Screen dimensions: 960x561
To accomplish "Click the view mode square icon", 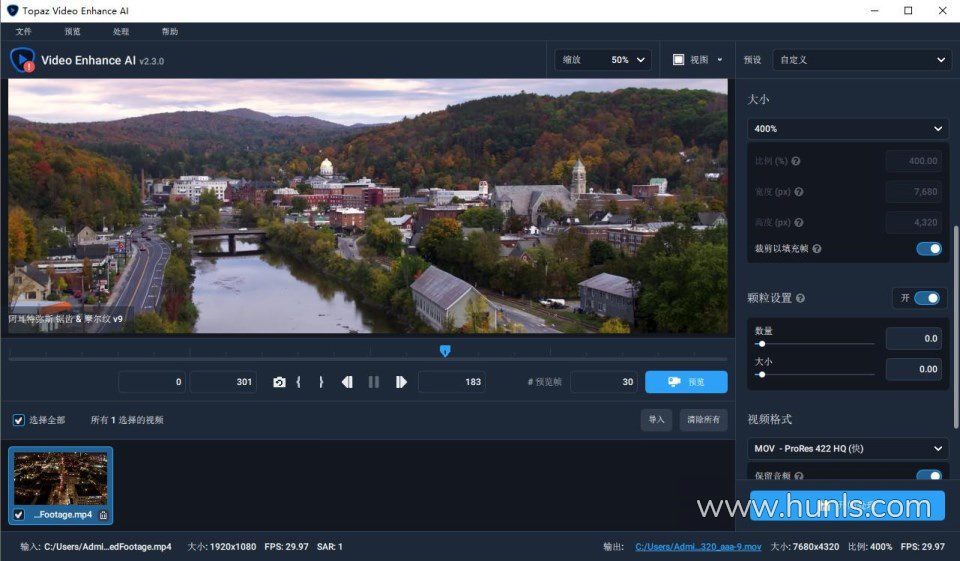I will 678,59.
